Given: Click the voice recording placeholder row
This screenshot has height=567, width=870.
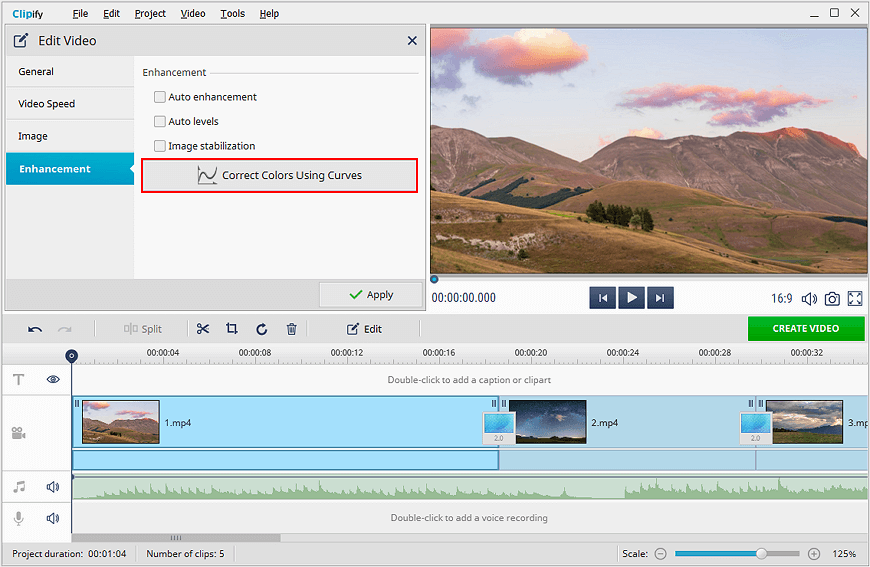Looking at the screenshot, I should 470,518.
